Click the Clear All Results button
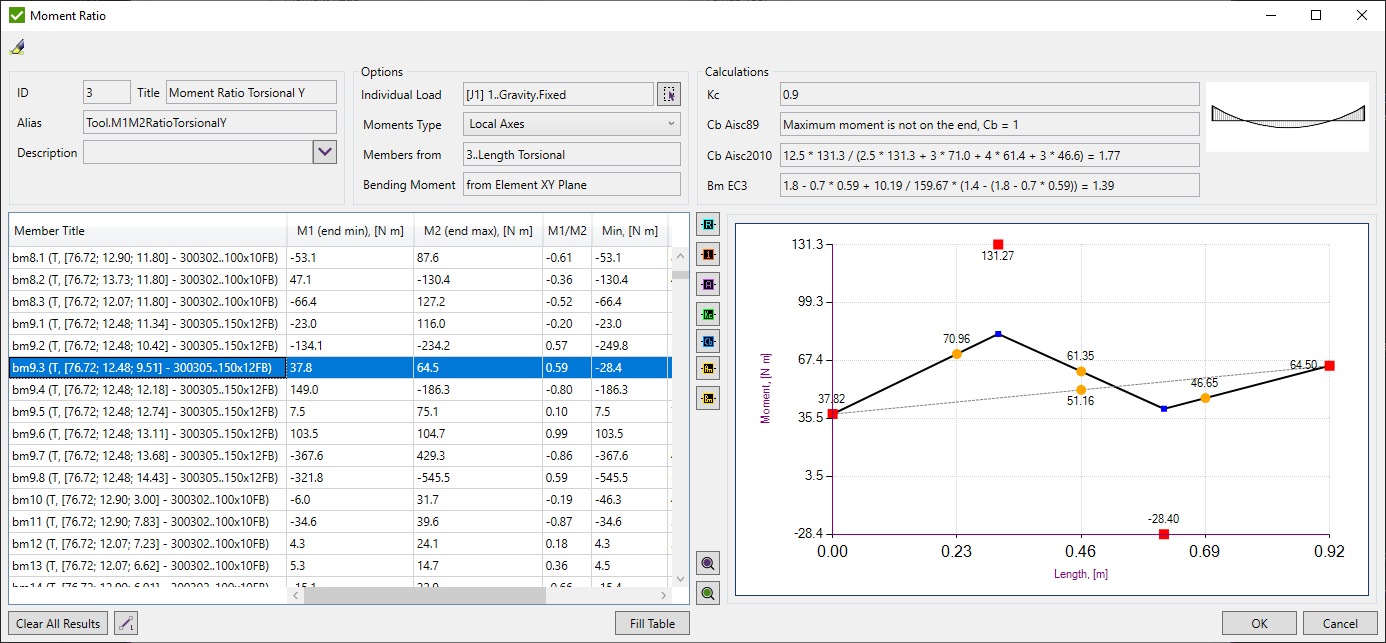This screenshot has width=1386, height=643. [58, 623]
